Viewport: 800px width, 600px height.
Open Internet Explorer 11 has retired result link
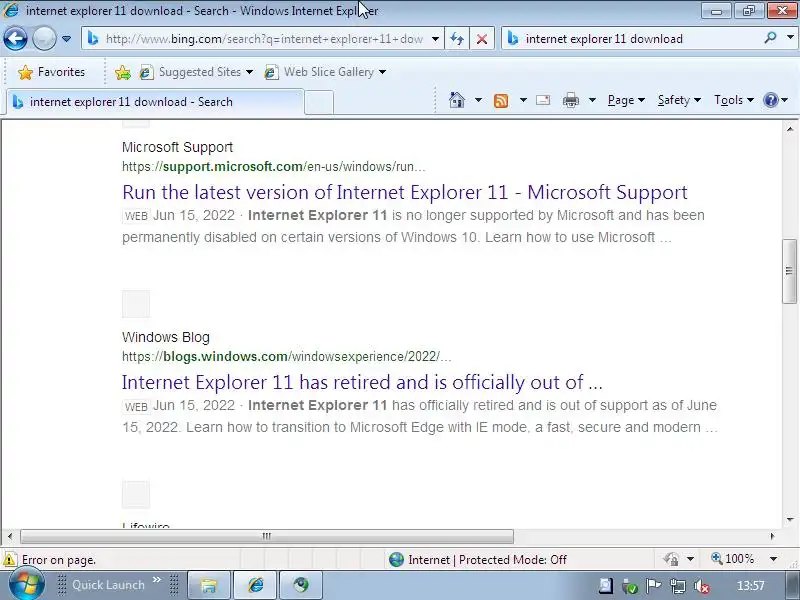coord(362,382)
